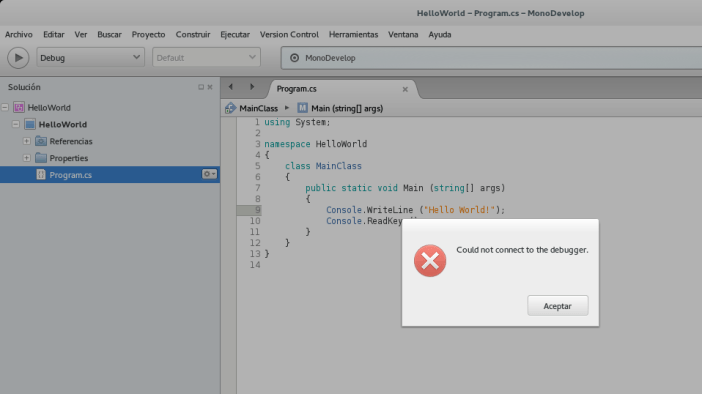The image size is (702, 394).
Task: Click the Run play button in toolbar
Action: pos(18,58)
